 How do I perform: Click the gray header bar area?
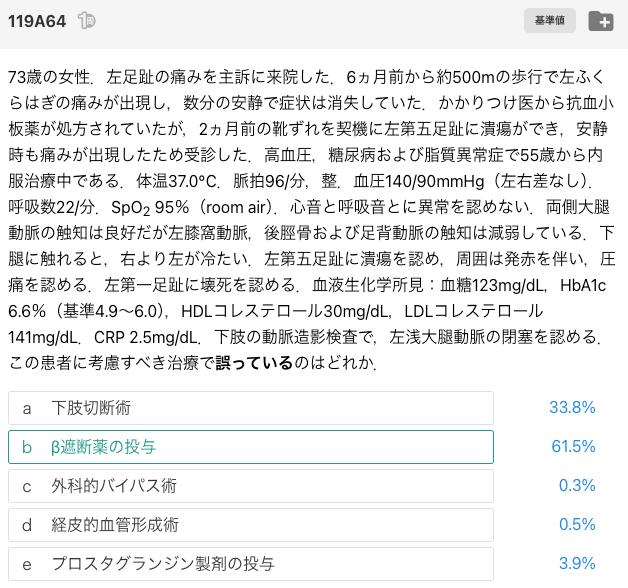coord(314,24)
